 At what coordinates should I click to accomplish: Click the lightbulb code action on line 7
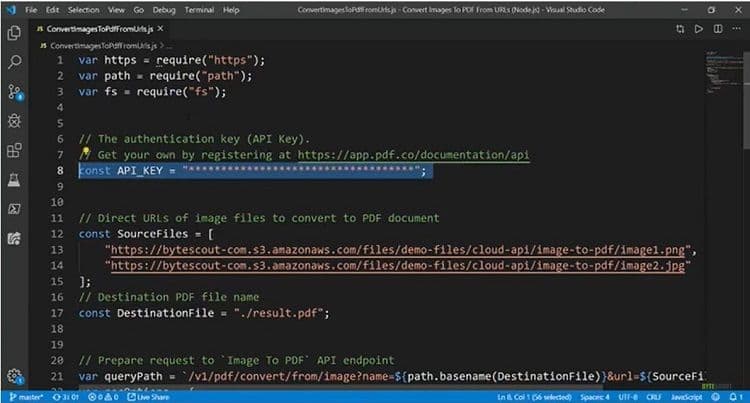click(x=86, y=155)
